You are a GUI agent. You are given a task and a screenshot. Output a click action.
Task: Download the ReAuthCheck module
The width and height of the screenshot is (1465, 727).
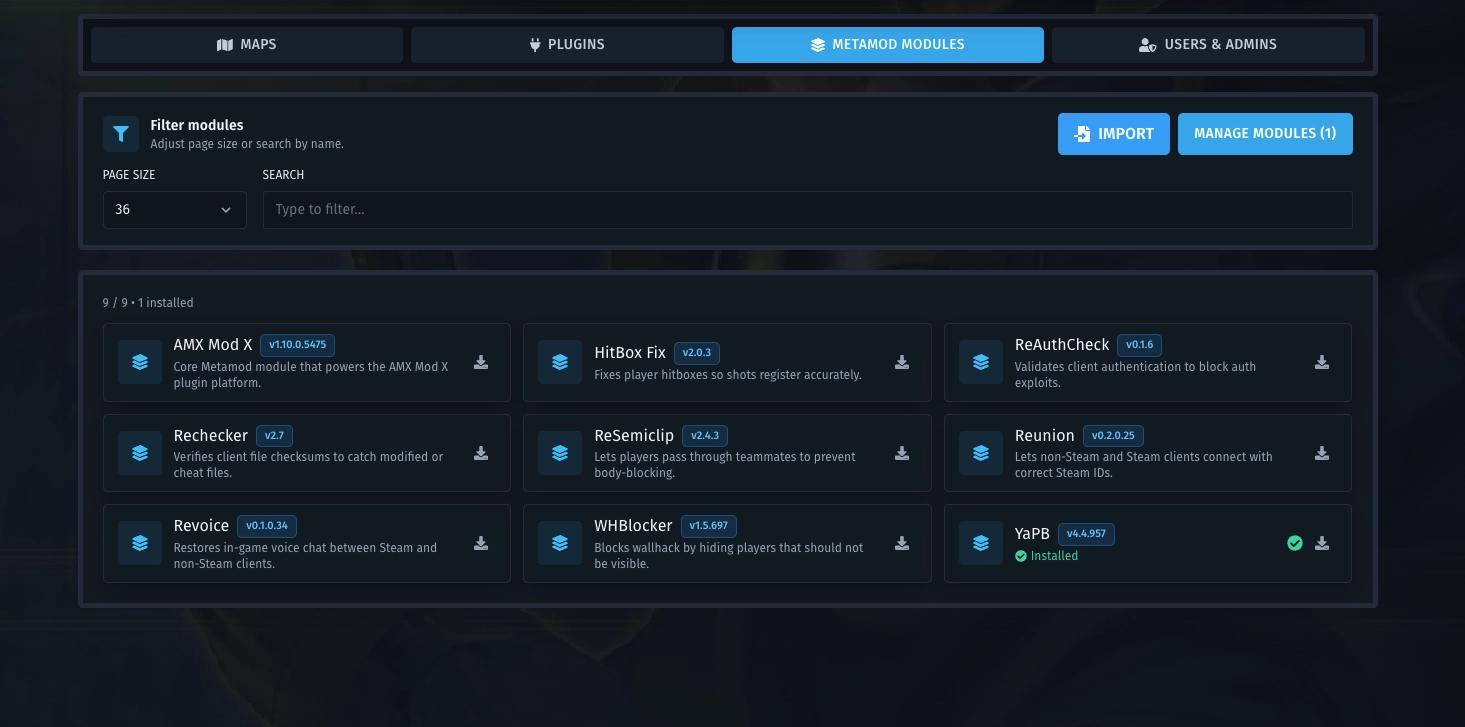[x=1322, y=362]
